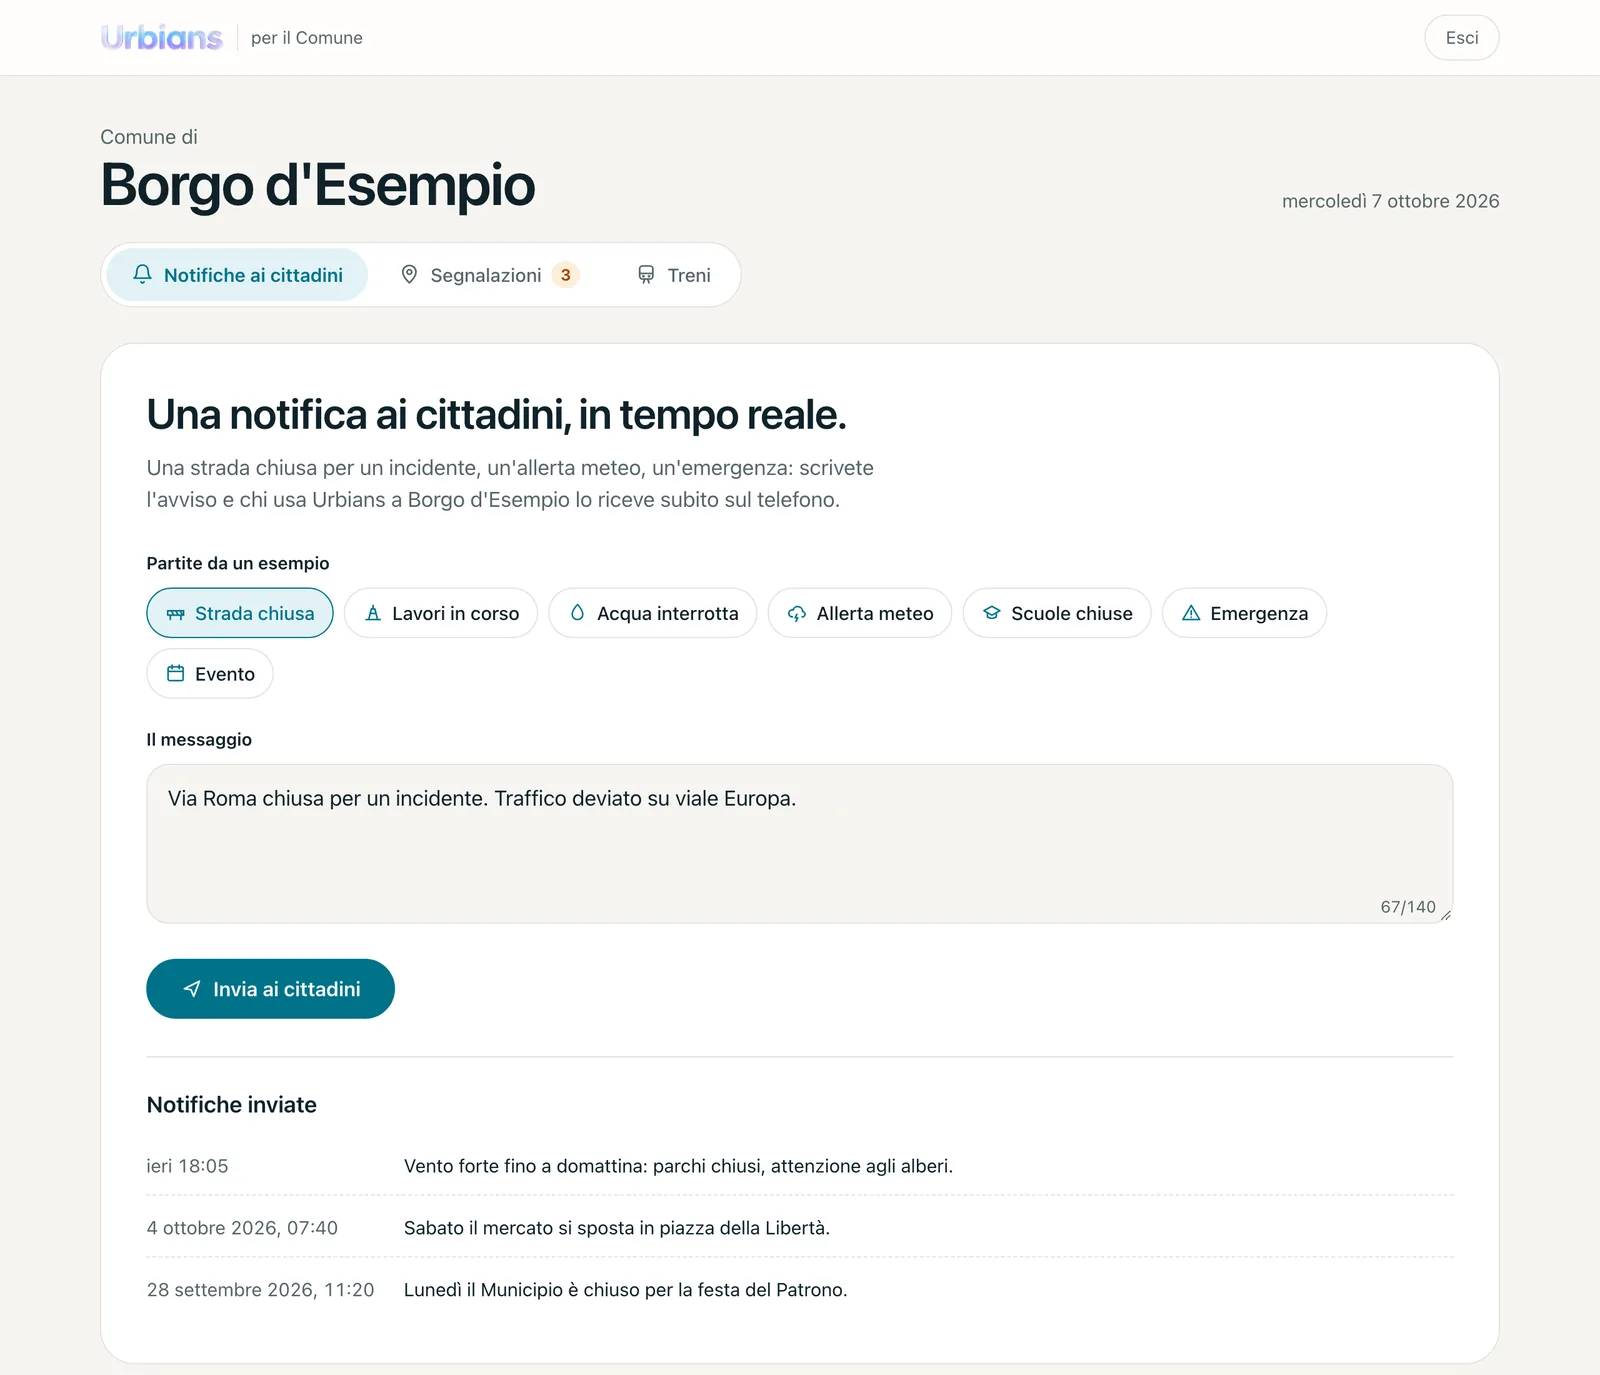Click the notification 'Lunedì il Municipio è chiuso'
This screenshot has width=1600, height=1375.
click(626, 1290)
